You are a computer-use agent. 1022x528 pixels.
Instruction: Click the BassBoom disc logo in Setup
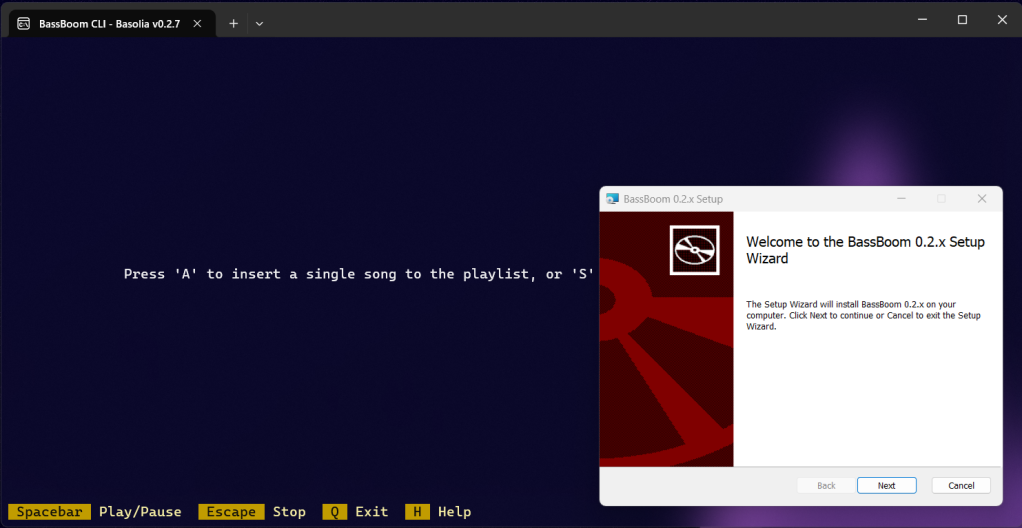coord(695,250)
